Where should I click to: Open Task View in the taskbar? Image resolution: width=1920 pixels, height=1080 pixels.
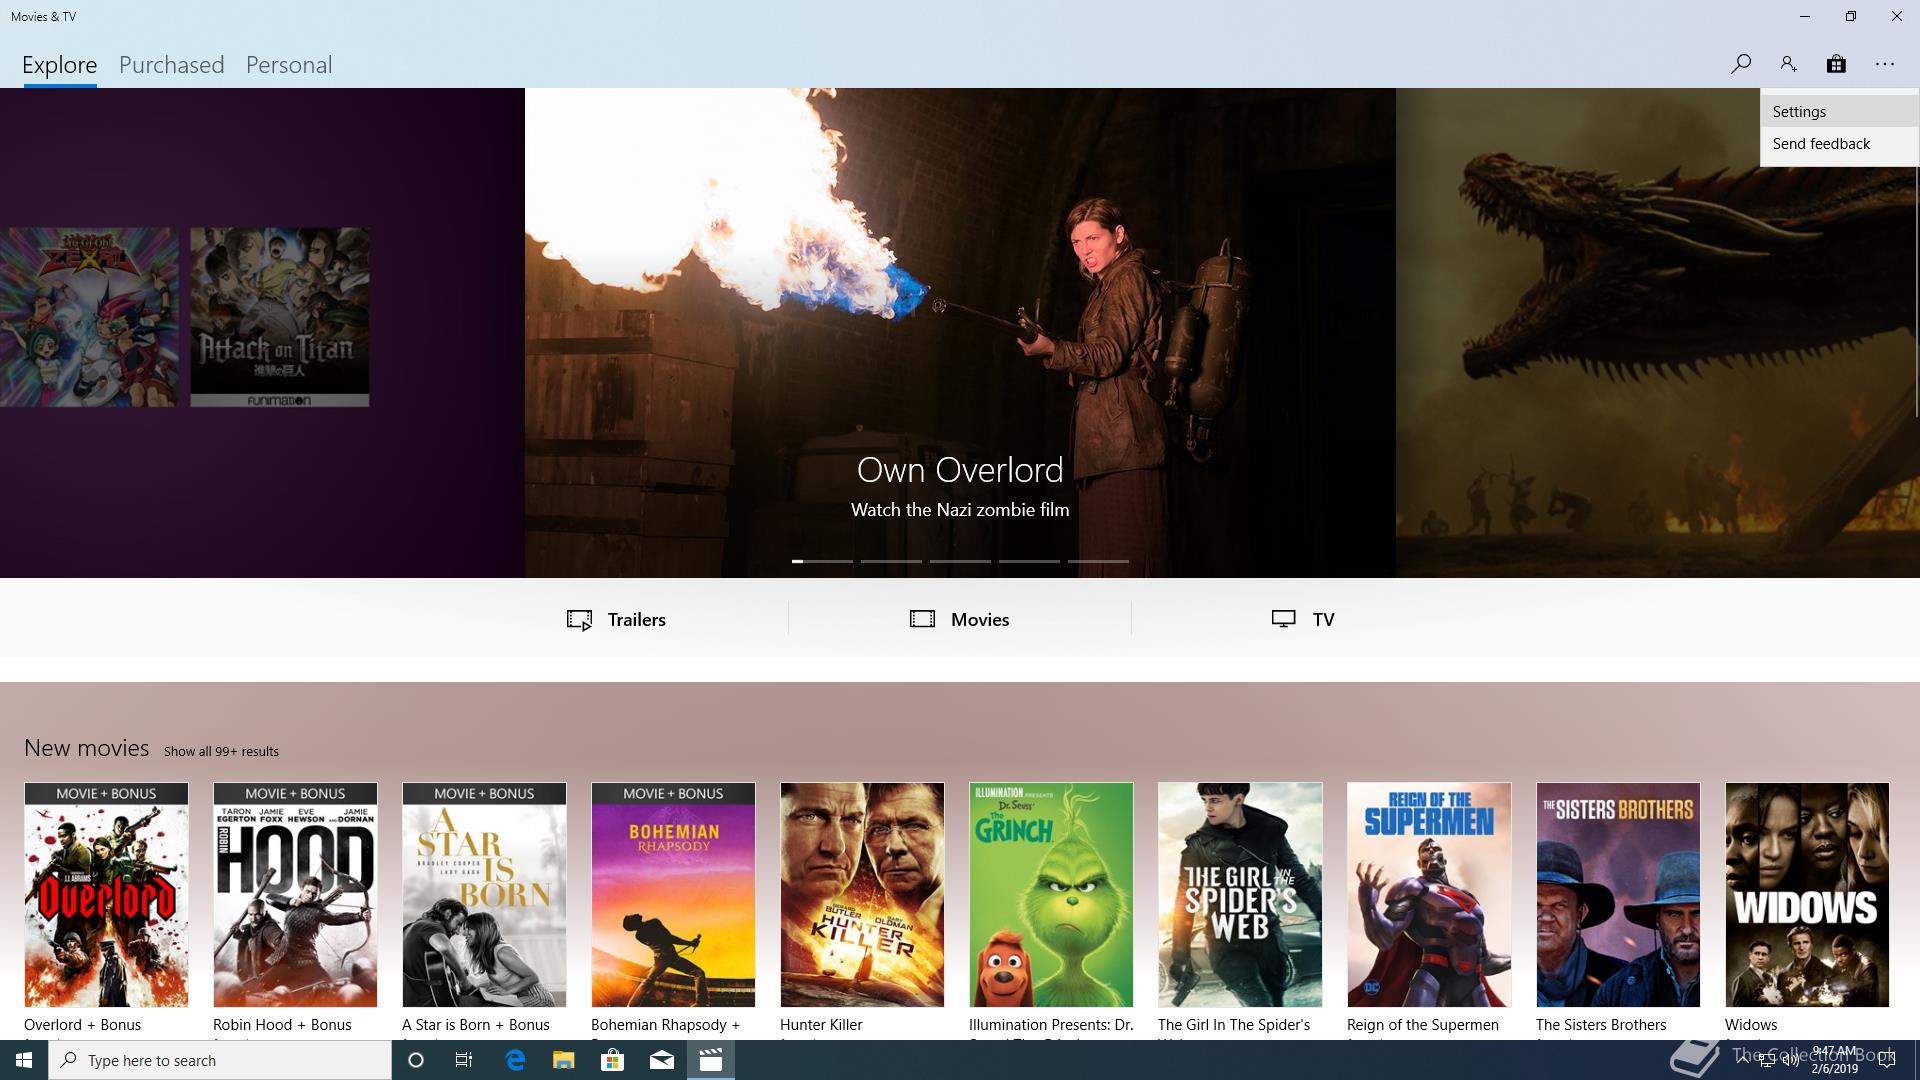[x=464, y=1060]
